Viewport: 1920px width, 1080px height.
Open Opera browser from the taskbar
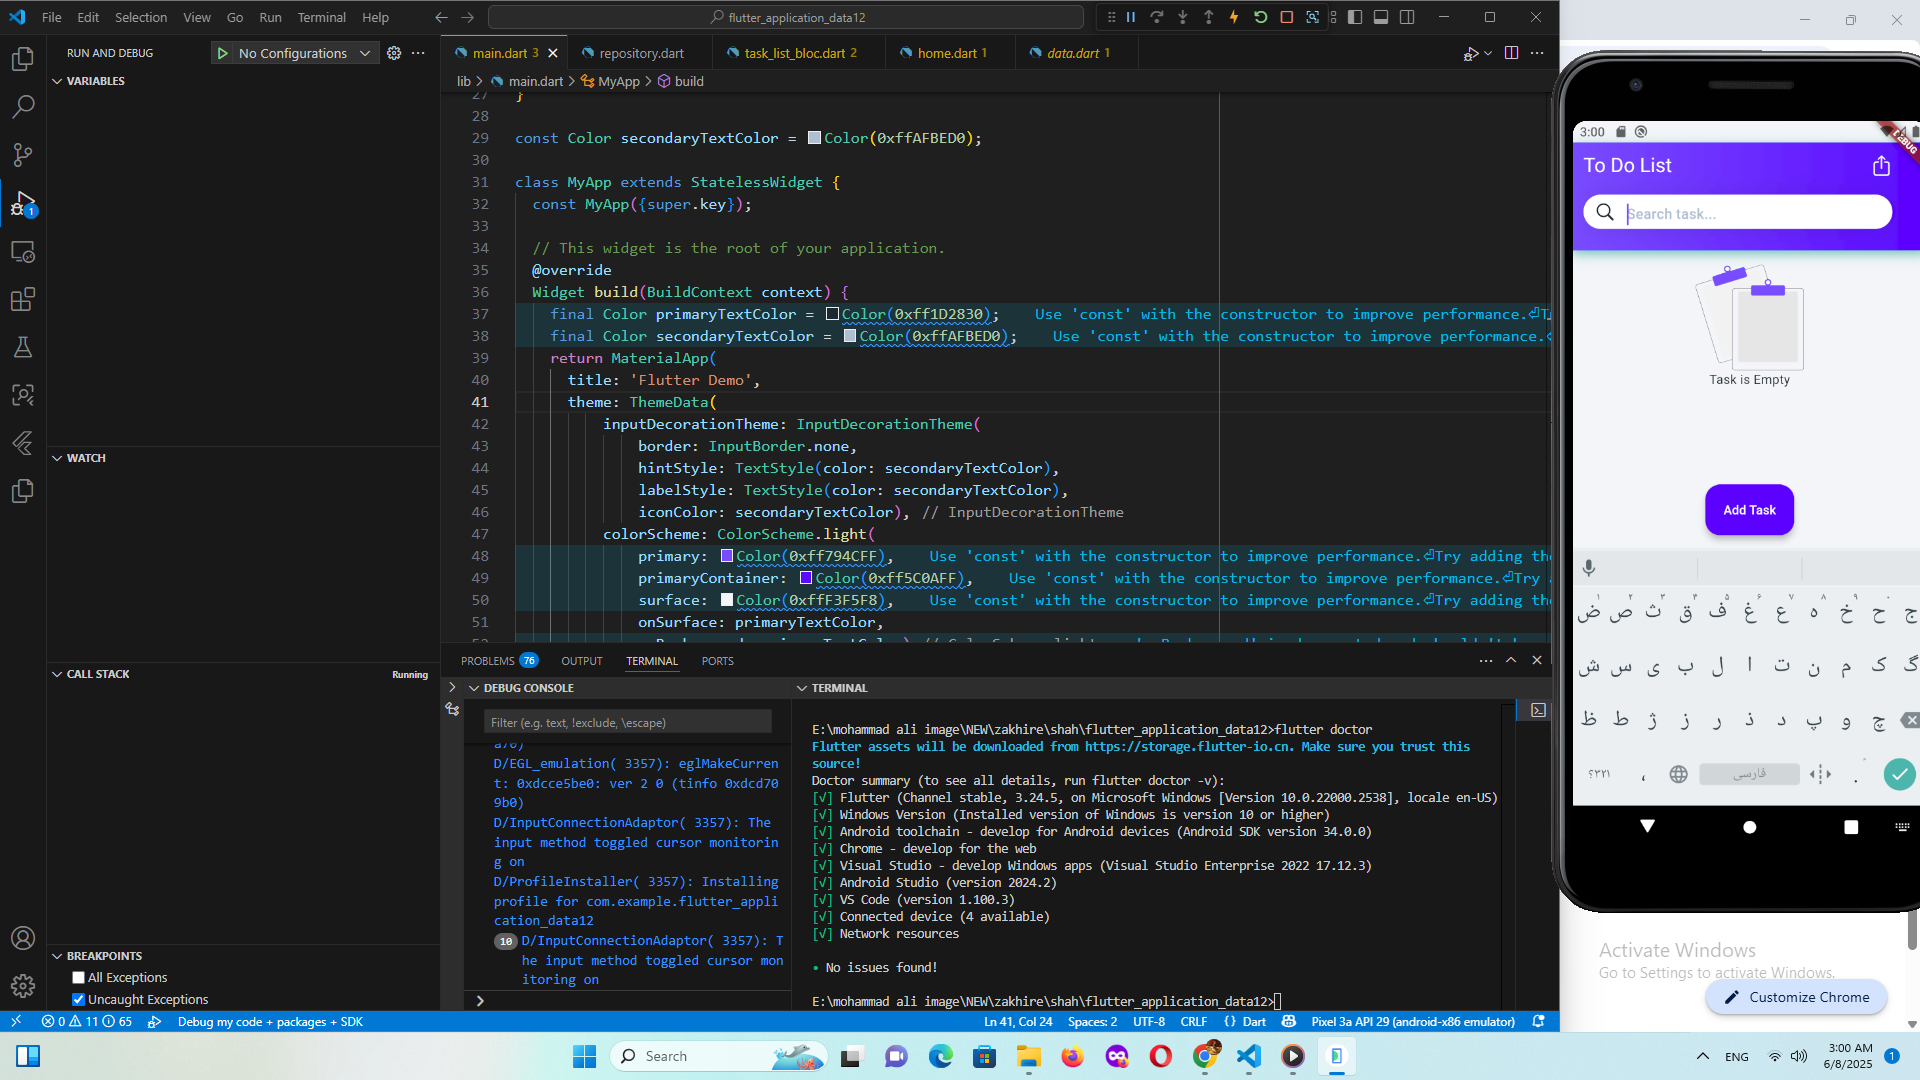point(1160,1056)
